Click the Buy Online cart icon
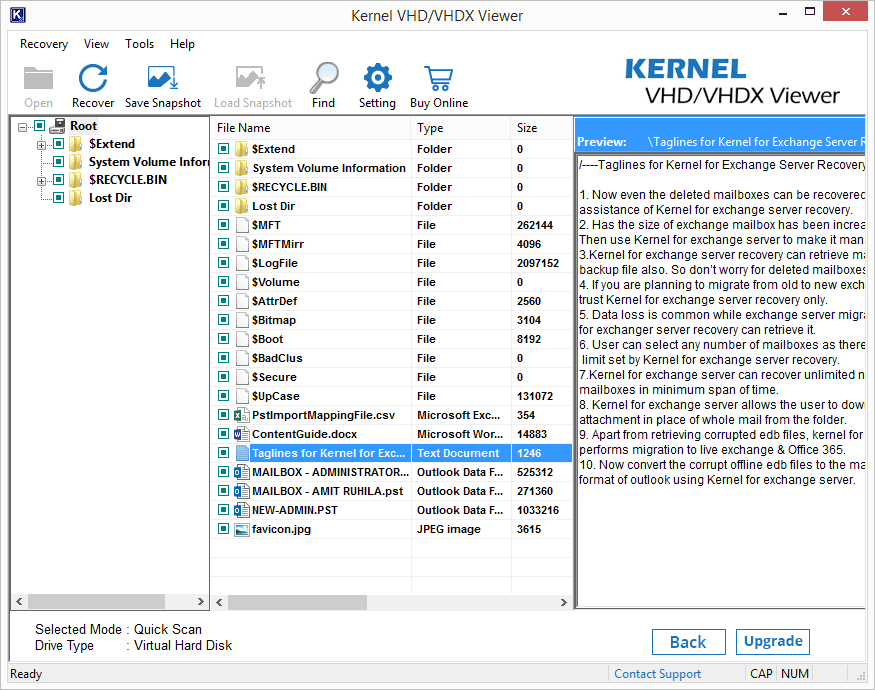This screenshot has width=875, height=690. (438, 80)
